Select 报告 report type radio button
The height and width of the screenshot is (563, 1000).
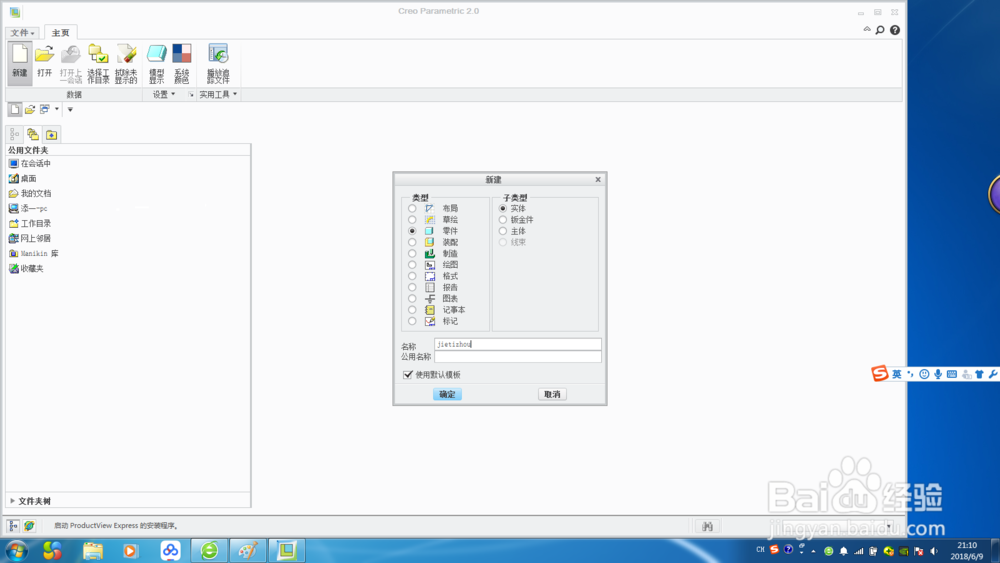click(x=412, y=288)
